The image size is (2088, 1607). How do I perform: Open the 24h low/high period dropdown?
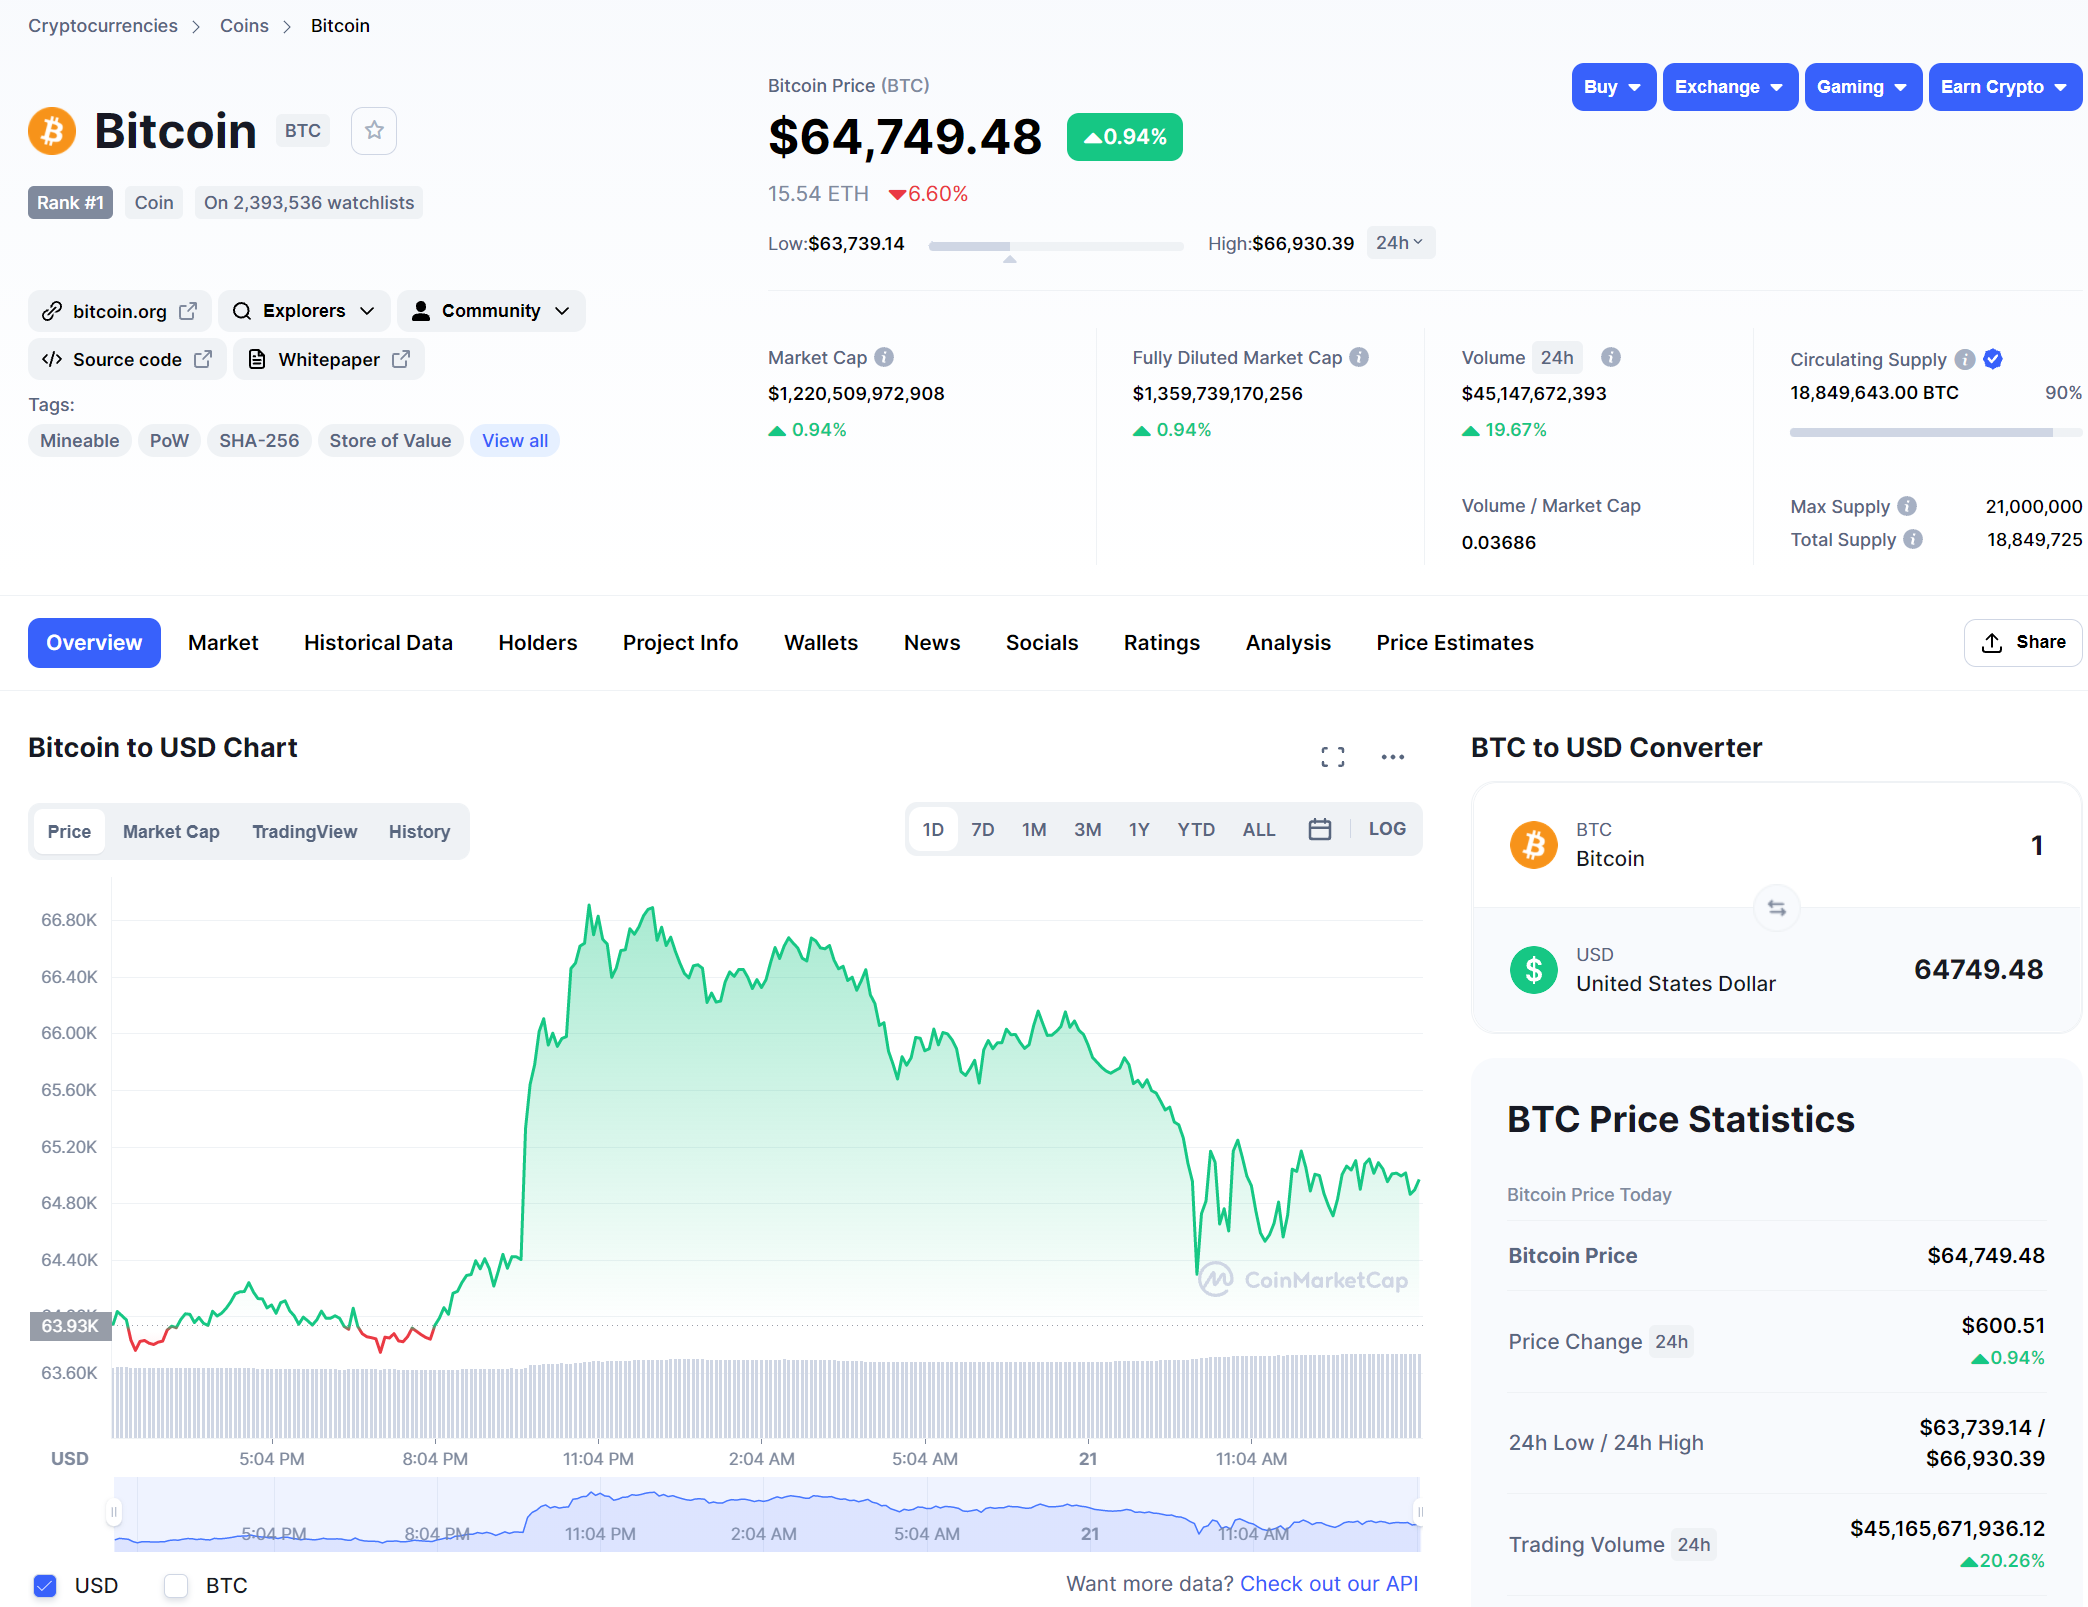click(1399, 243)
